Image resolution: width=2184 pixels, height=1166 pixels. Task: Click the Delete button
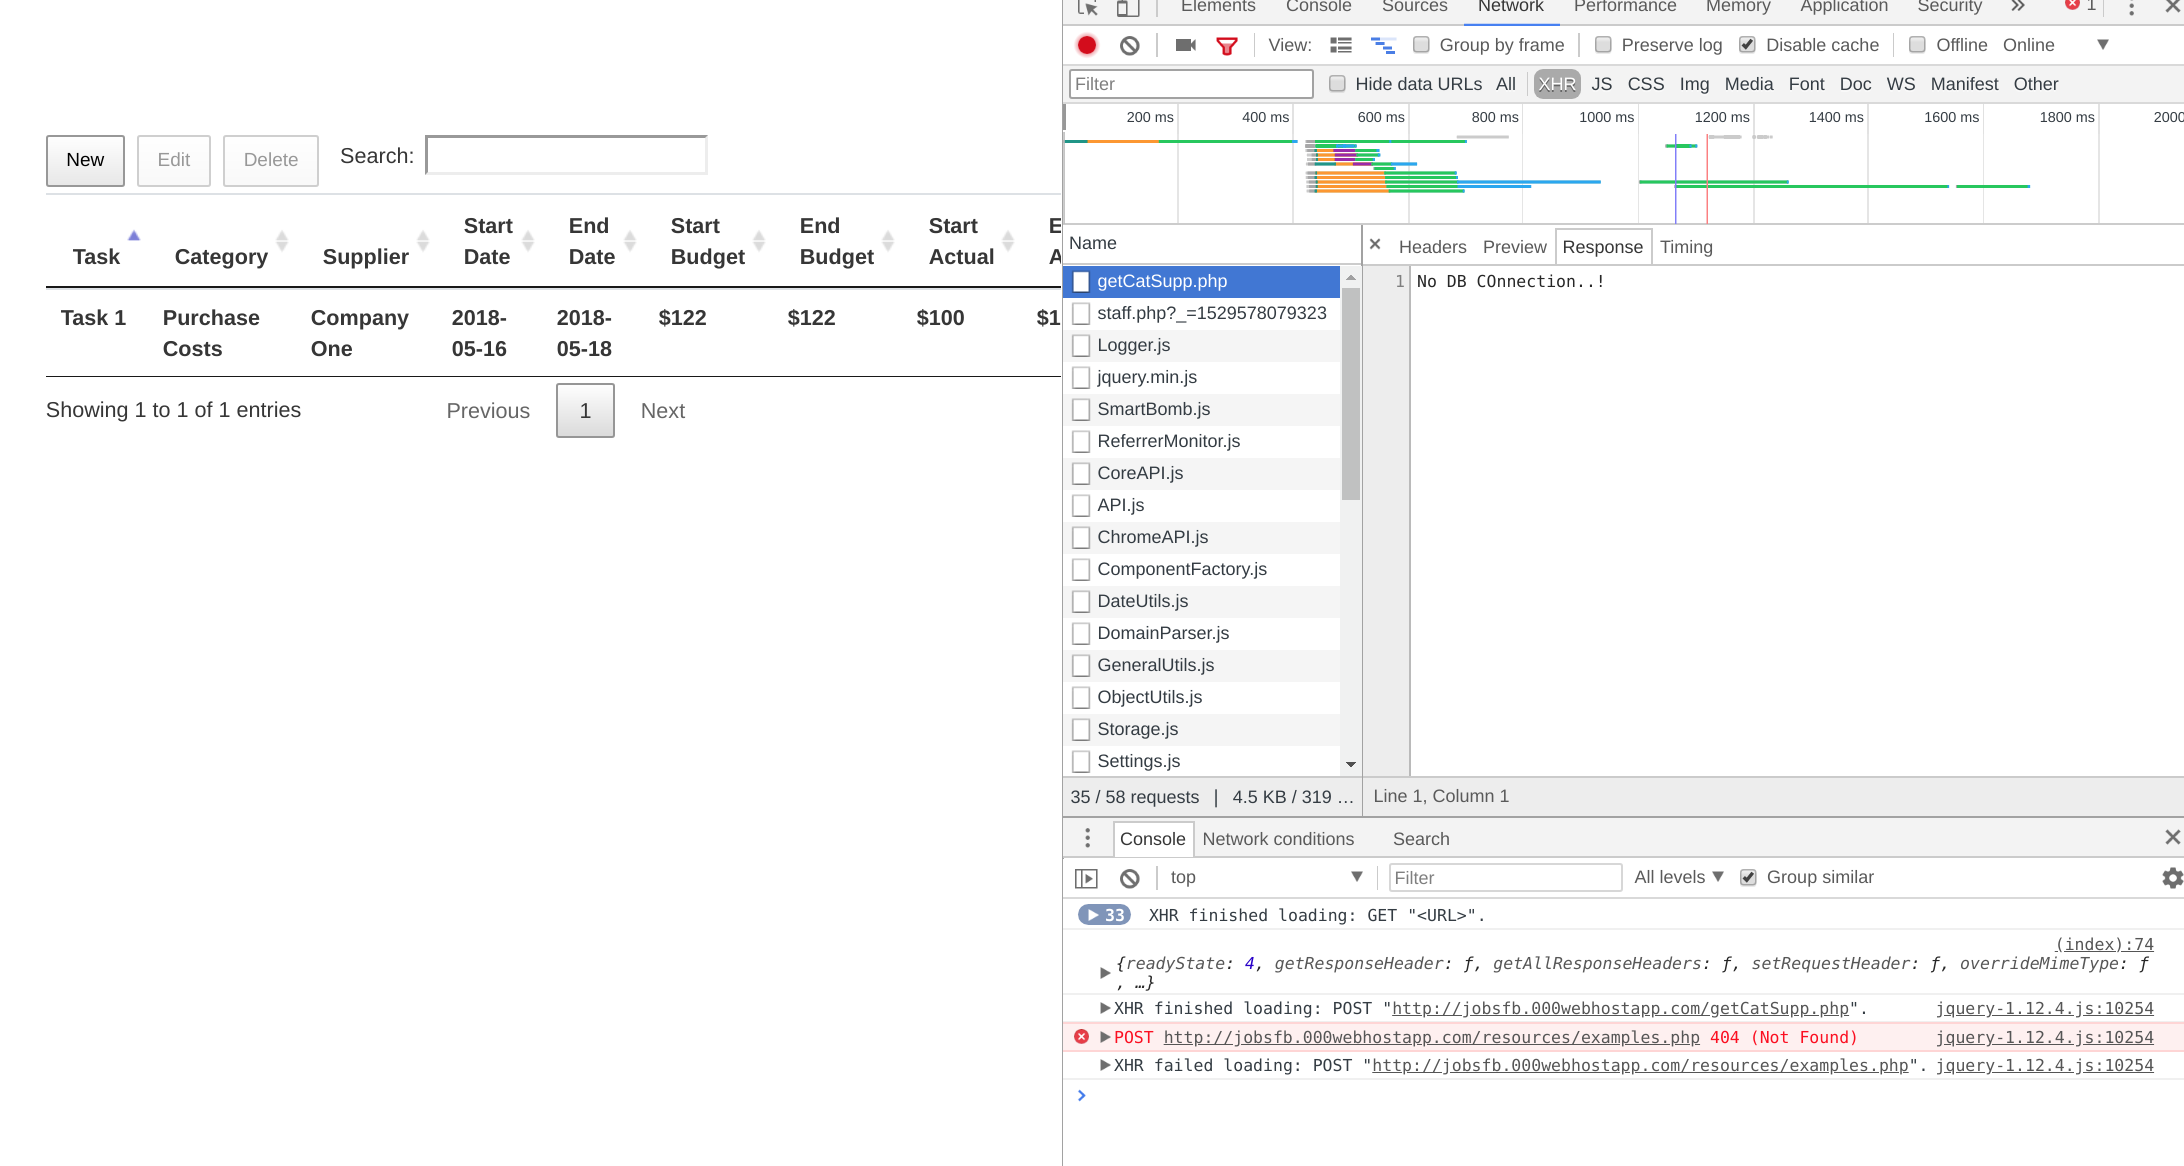(271, 160)
